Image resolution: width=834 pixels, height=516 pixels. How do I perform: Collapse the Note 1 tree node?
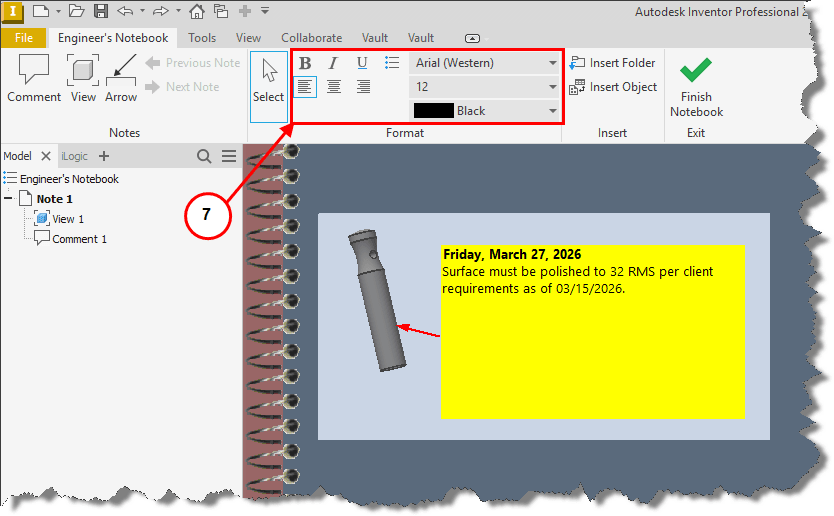9,198
